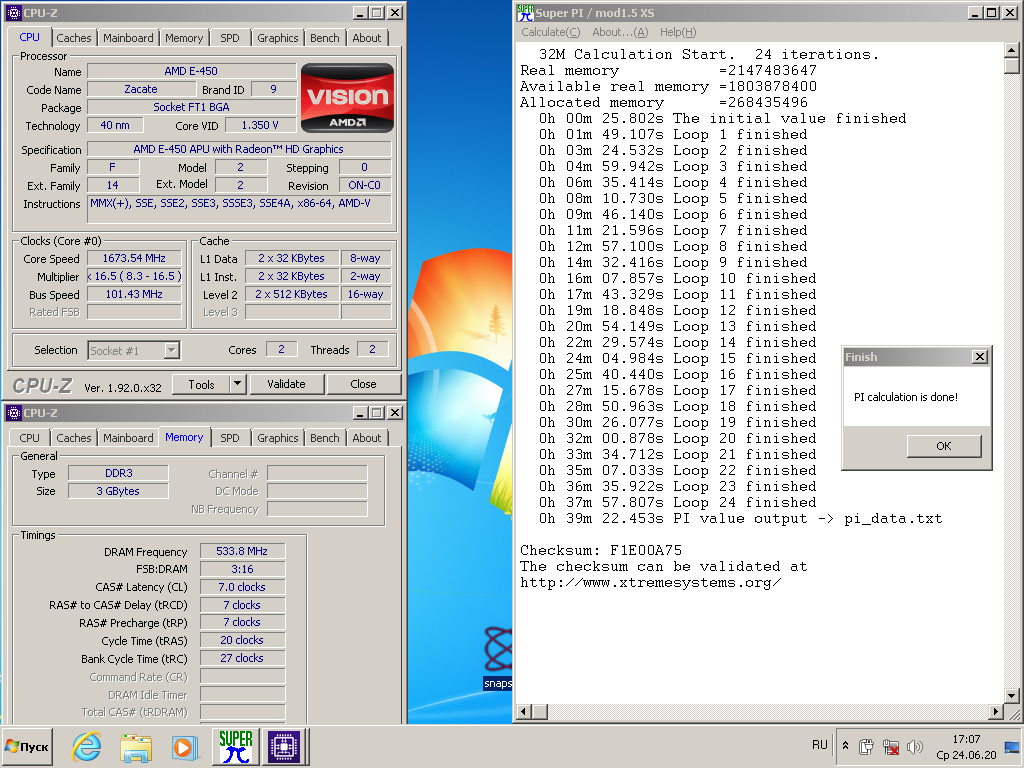Viewport: 1024px width, 768px height.
Task: Click the Code Name value Zacate
Action: click(141, 89)
